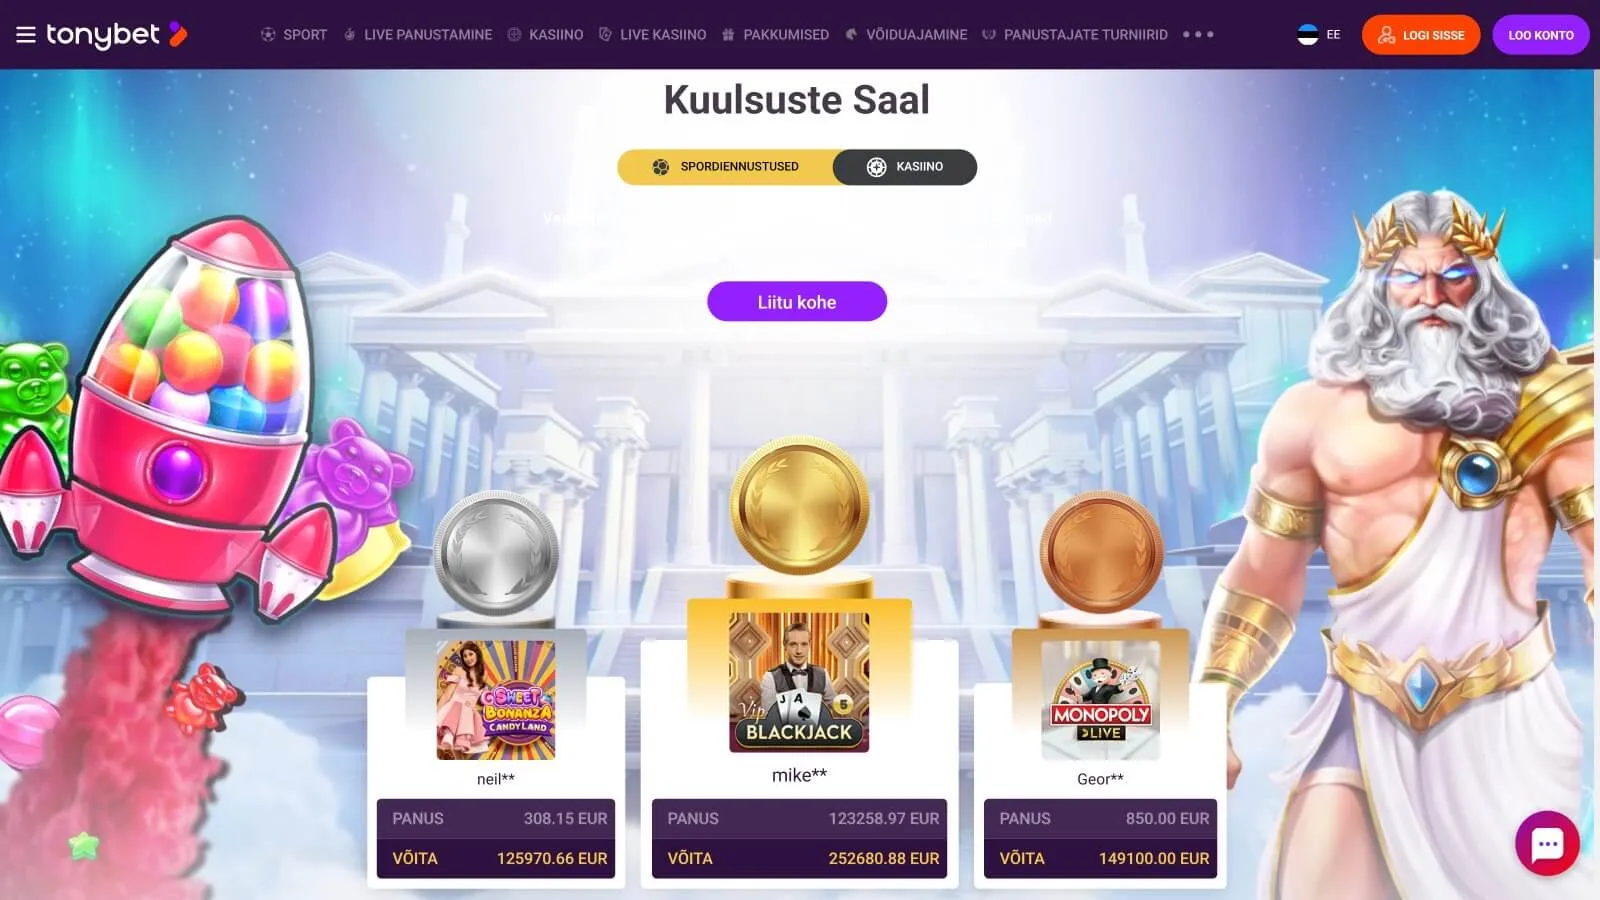Open Panustajate Turniirid menu item
The image size is (1600, 900).
coord(1074,35)
